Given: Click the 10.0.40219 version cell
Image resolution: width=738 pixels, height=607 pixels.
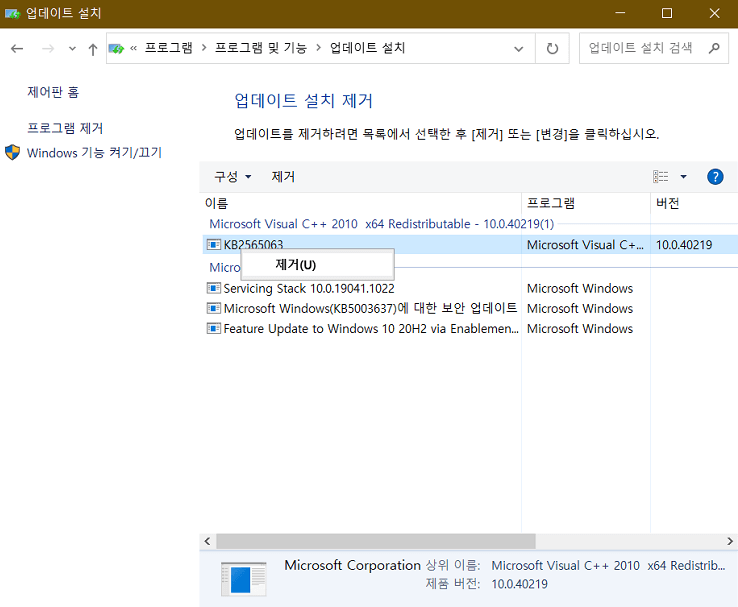Looking at the screenshot, I should click(x=684, y=245).
